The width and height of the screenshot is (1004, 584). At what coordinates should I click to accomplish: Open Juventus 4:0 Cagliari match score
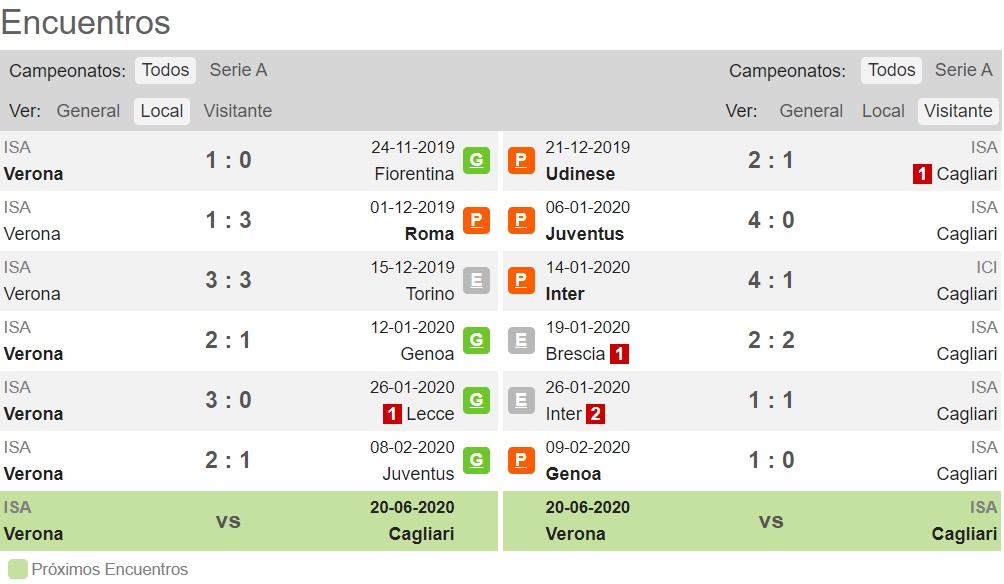point(771,220)
